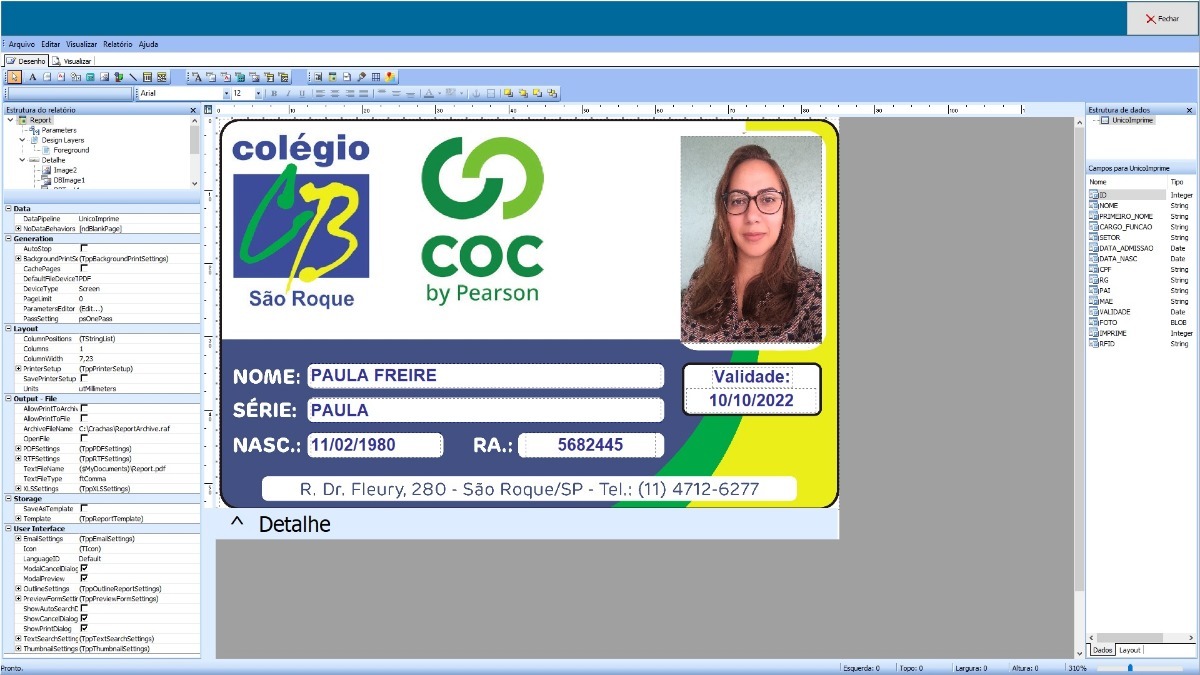Image resolution: width=1200 pixels, height=675 pixels.
Task: Align text to top
Action: click(381, 93)
